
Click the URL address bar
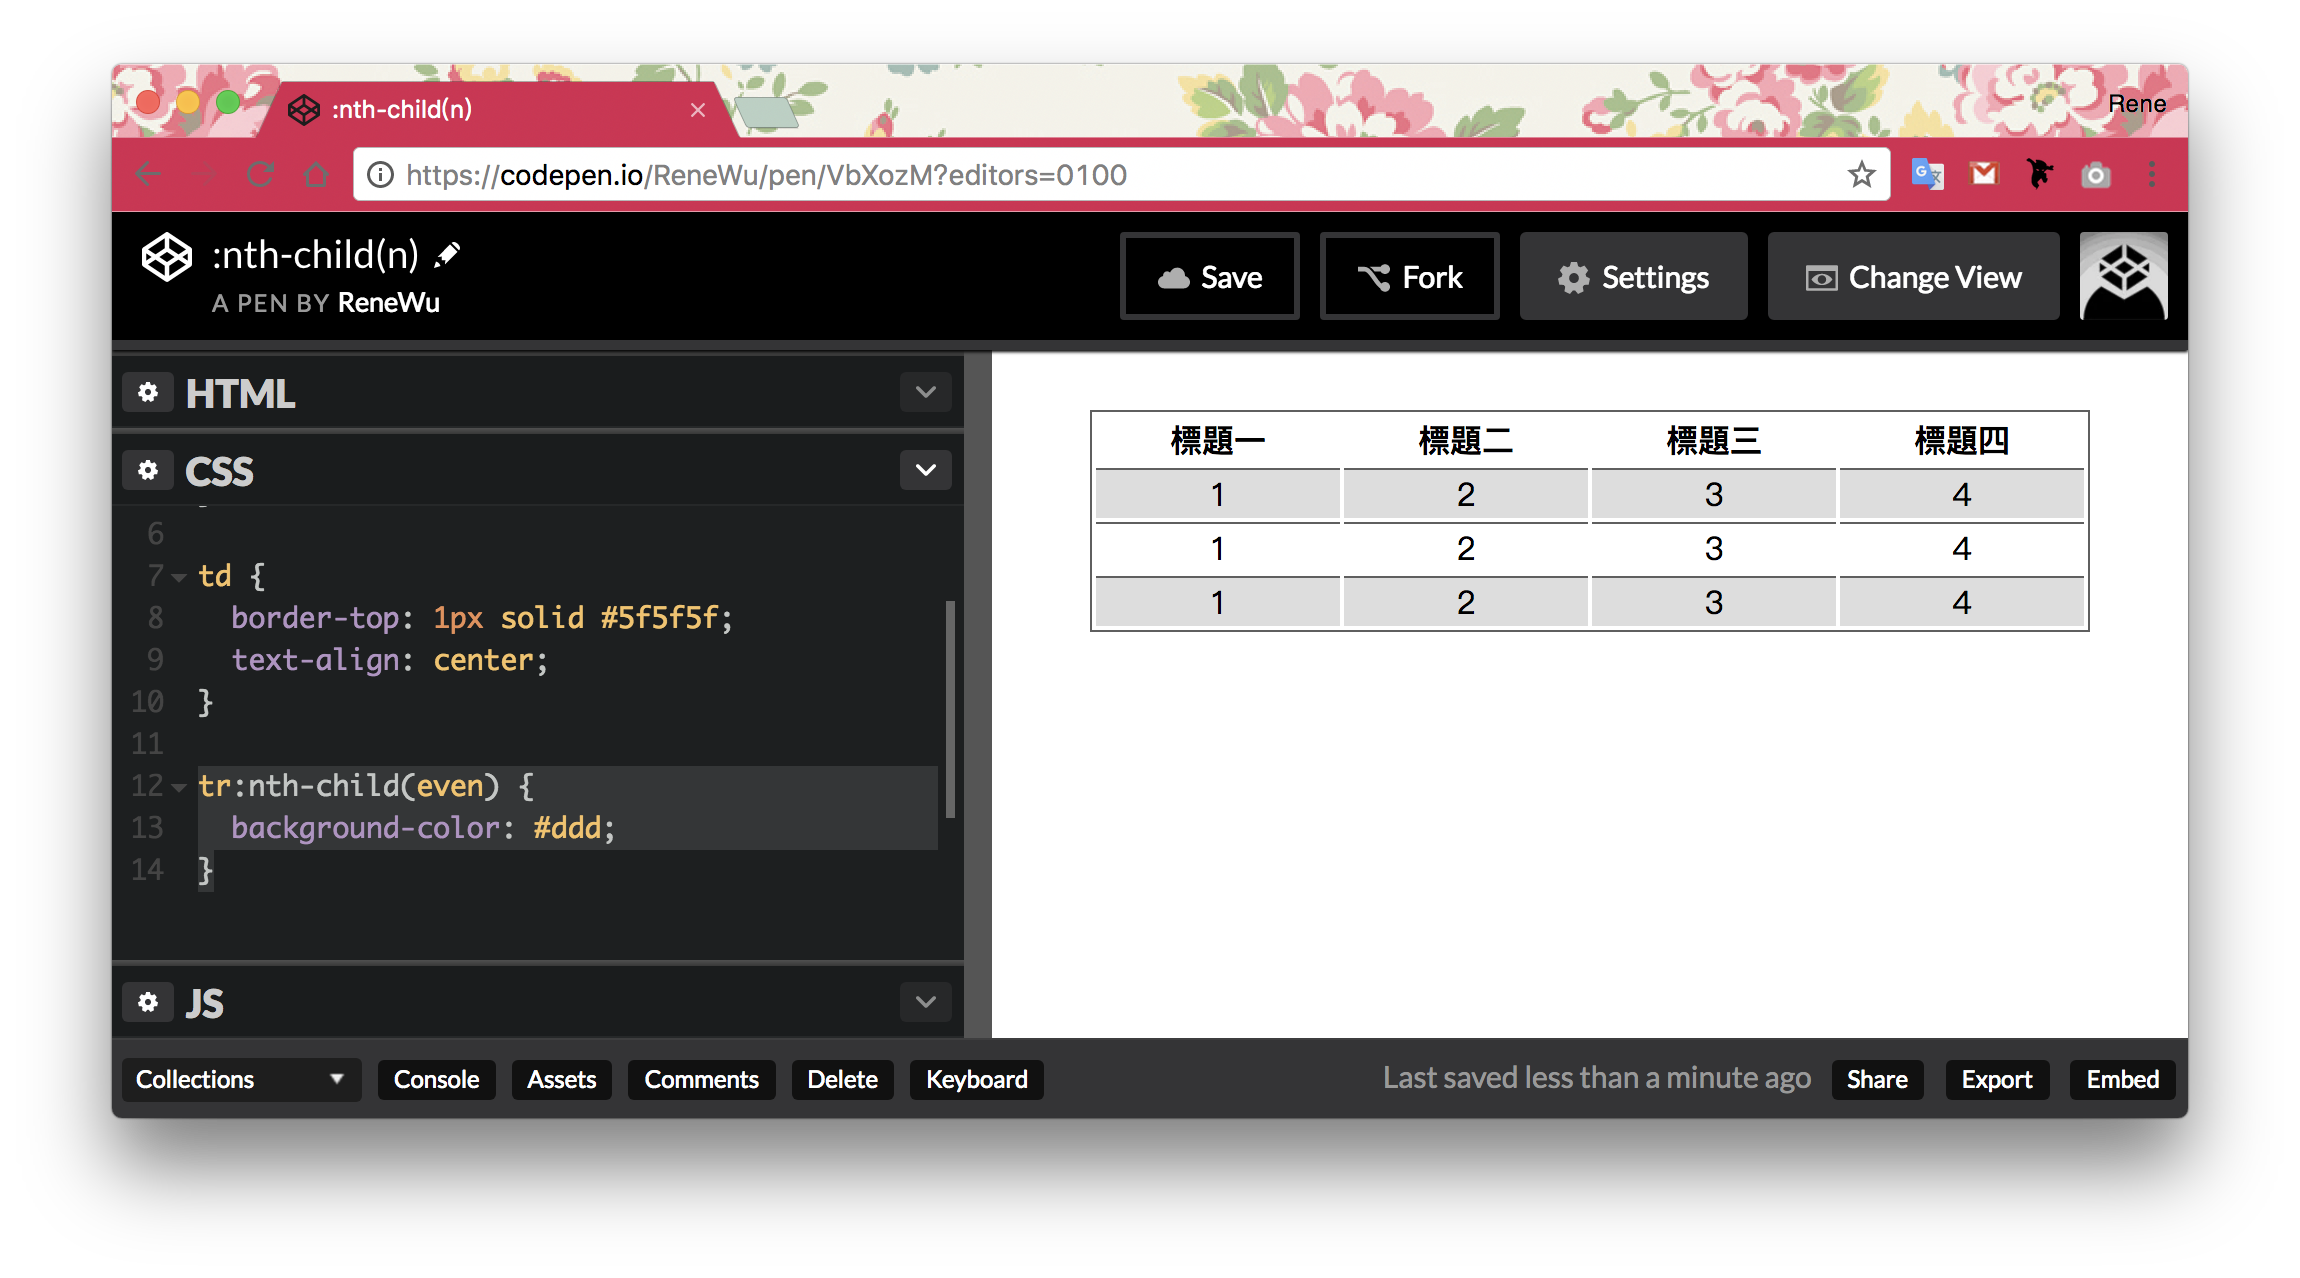coord(1120,175)
